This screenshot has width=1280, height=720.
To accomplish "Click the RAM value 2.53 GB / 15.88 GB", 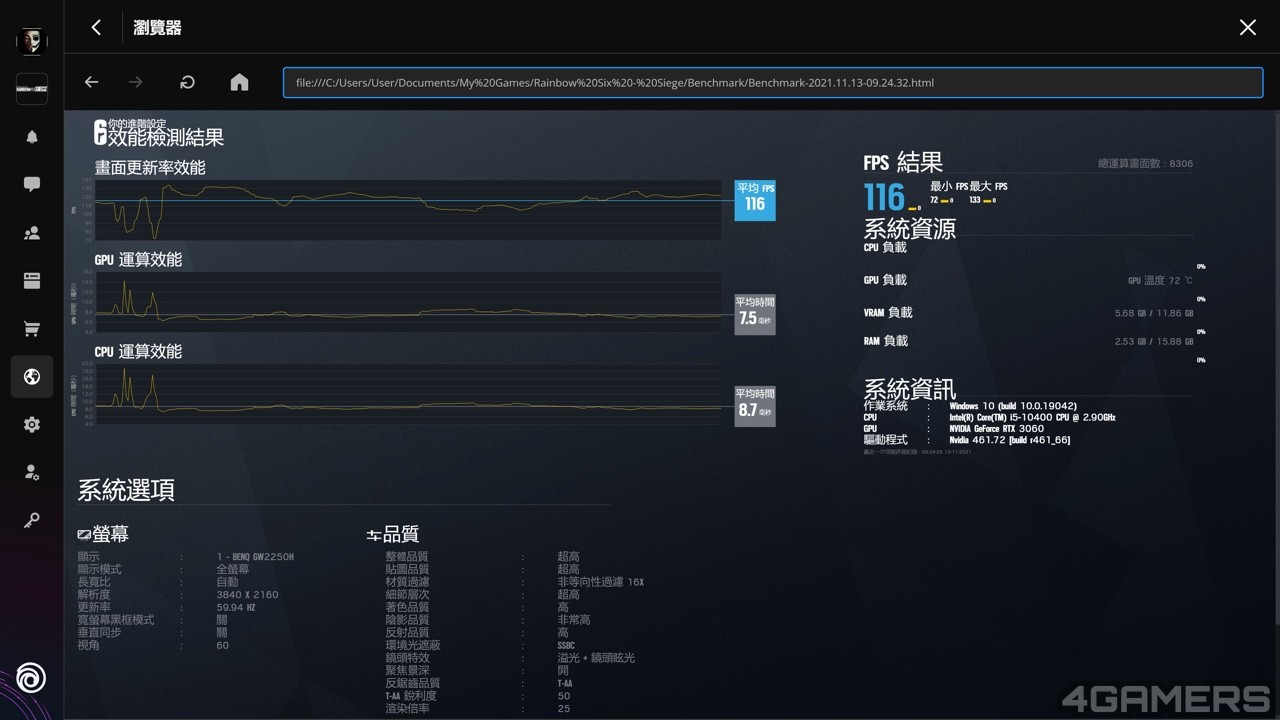I will [x=1153, y=341].
